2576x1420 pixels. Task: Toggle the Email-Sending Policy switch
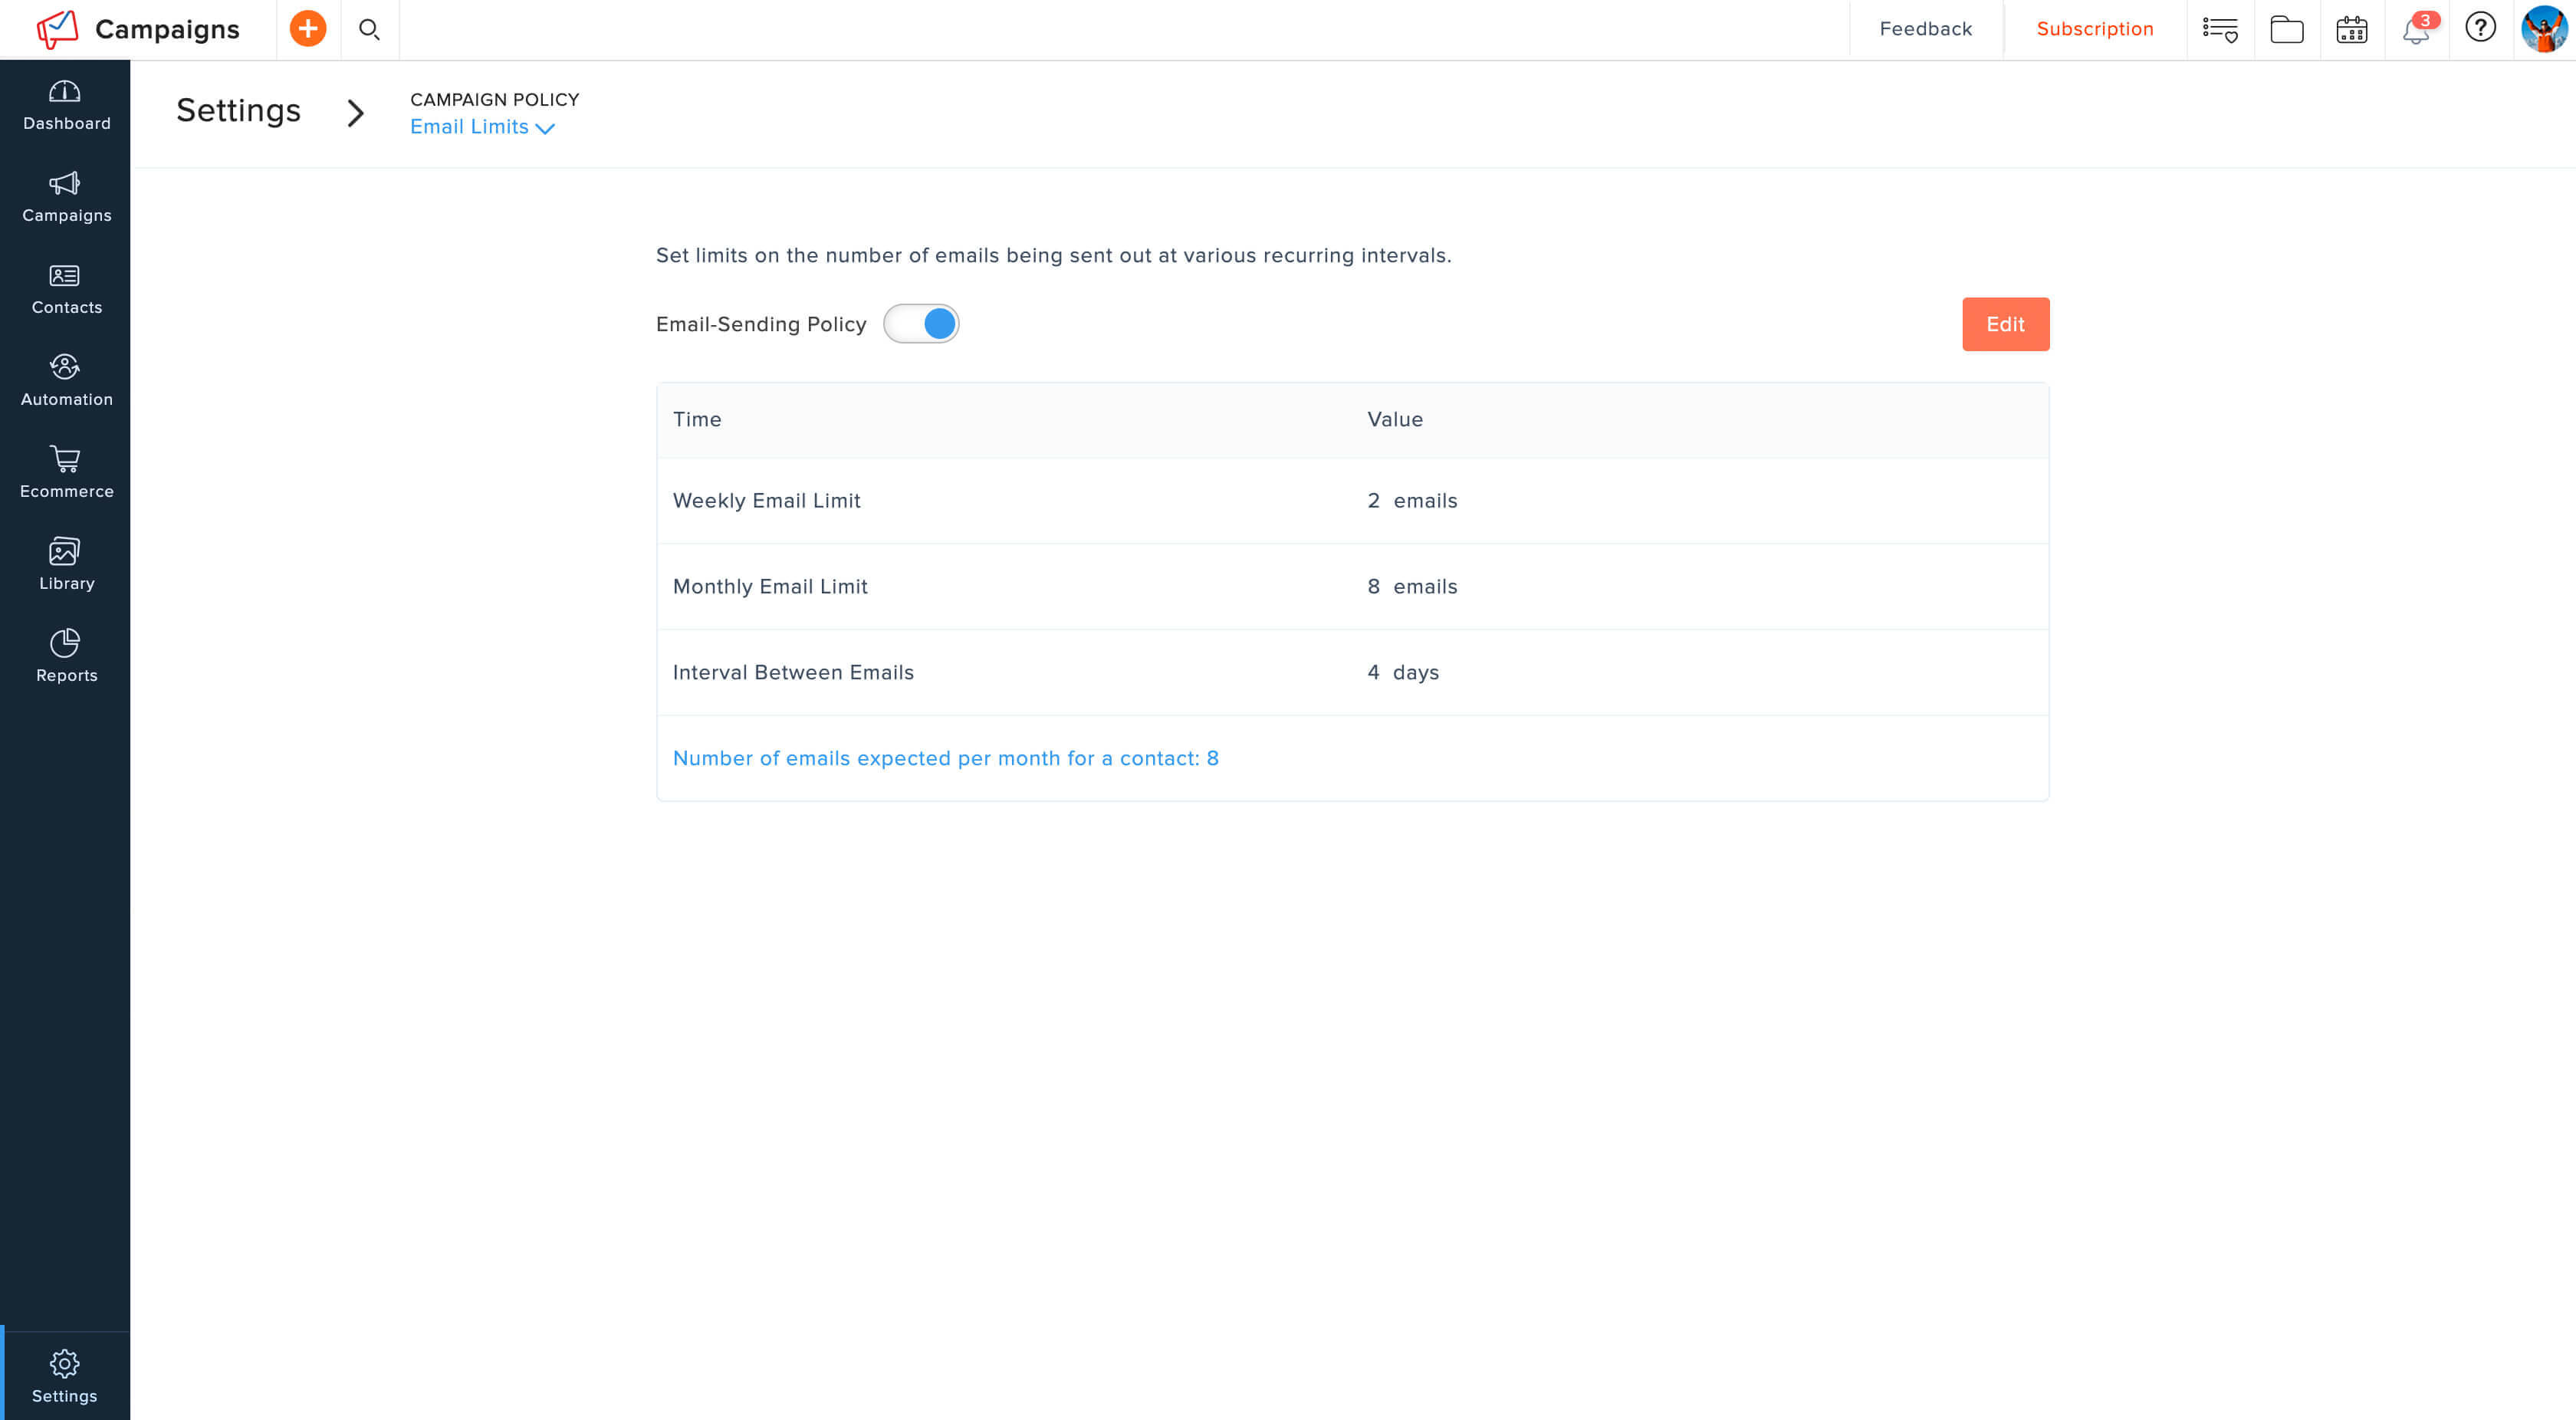pos(921,324)
